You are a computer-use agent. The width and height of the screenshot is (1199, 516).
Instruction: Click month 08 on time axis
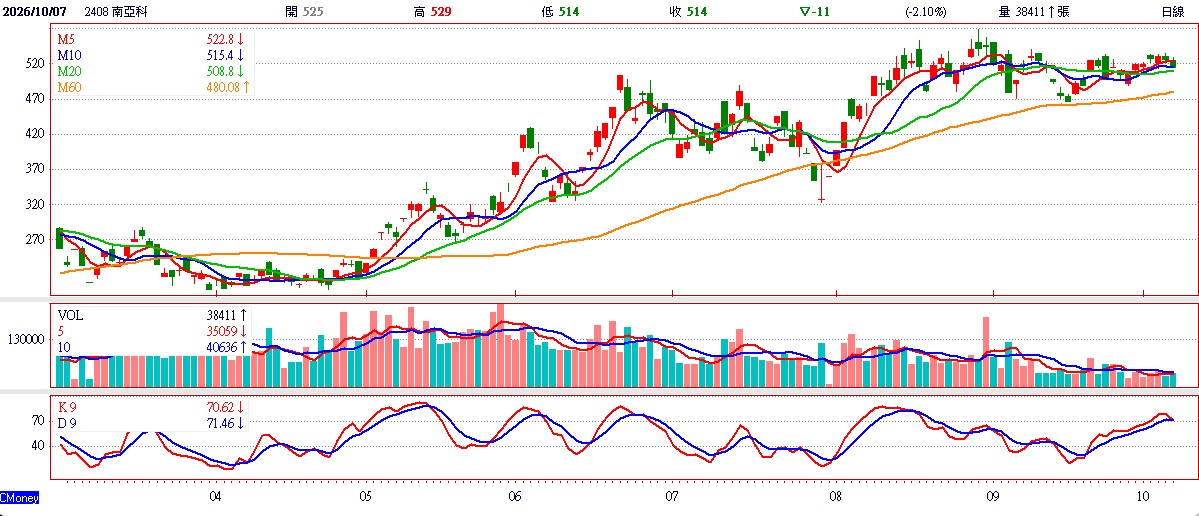(836, 496)
